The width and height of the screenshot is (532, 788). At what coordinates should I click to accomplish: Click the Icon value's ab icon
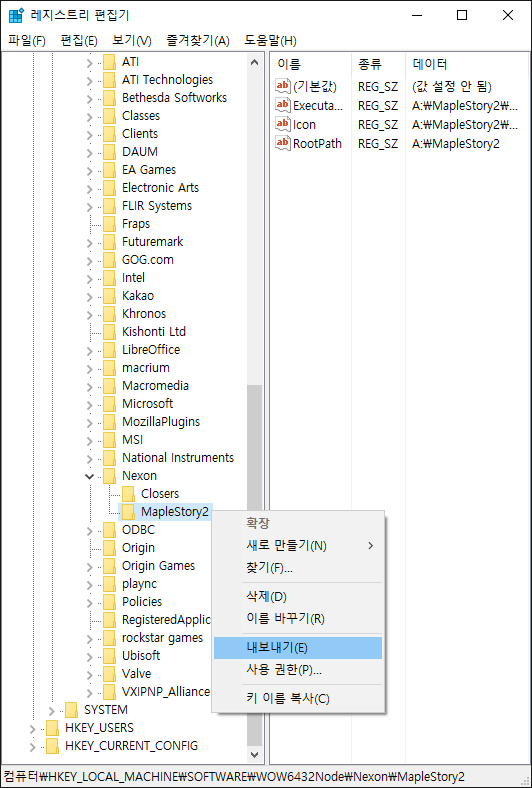[x=283, y=124]
